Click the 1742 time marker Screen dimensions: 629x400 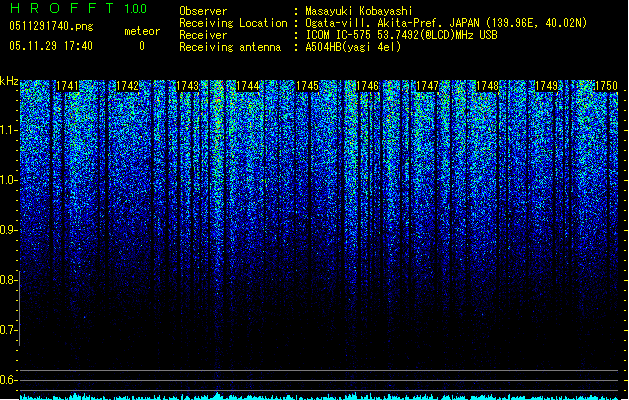coord(127,86)
